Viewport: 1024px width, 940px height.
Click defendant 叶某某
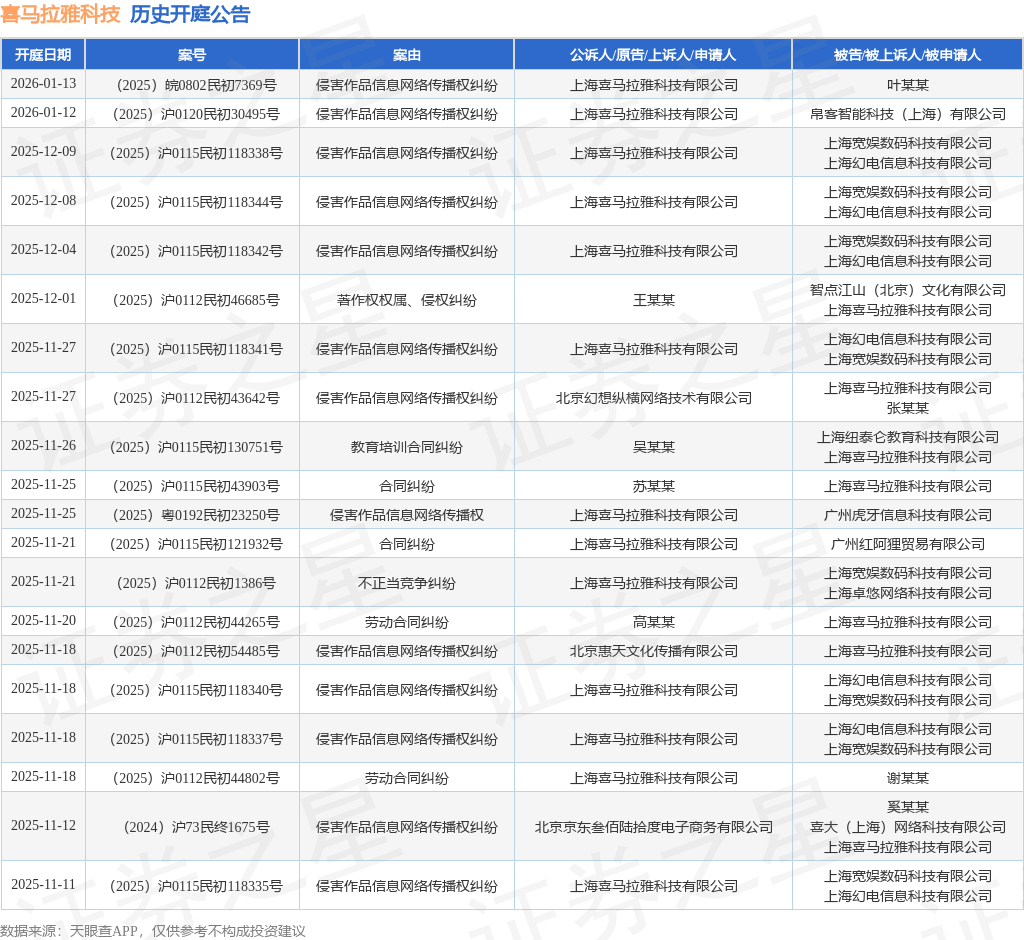[908, 86]
